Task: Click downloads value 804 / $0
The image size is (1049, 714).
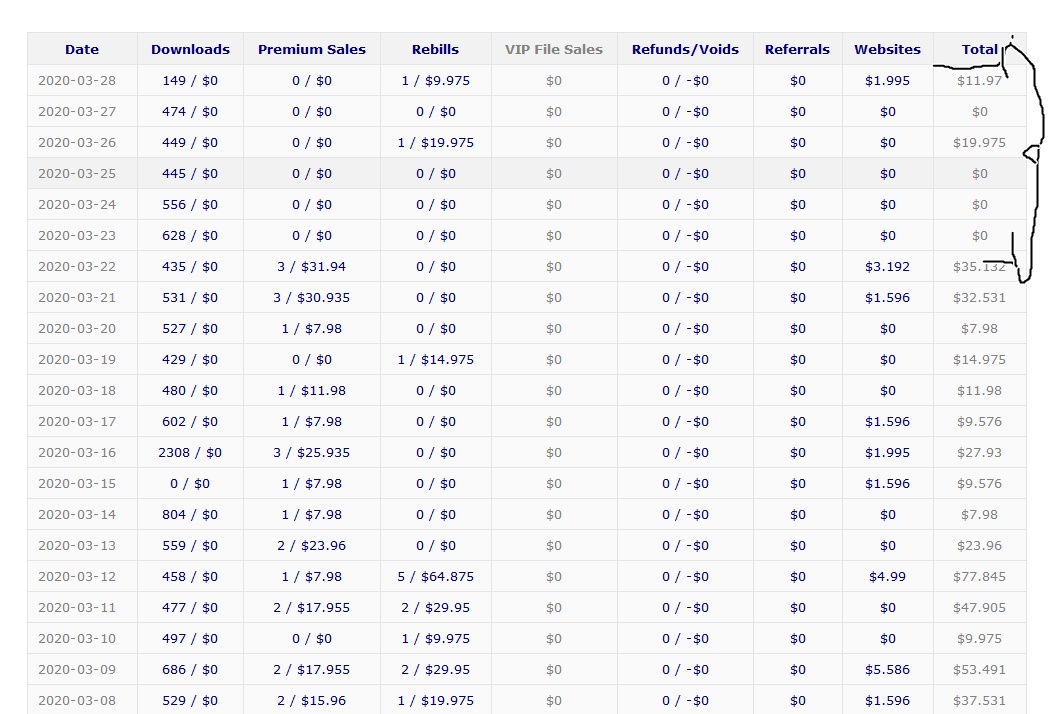Action: coord(190,515)
